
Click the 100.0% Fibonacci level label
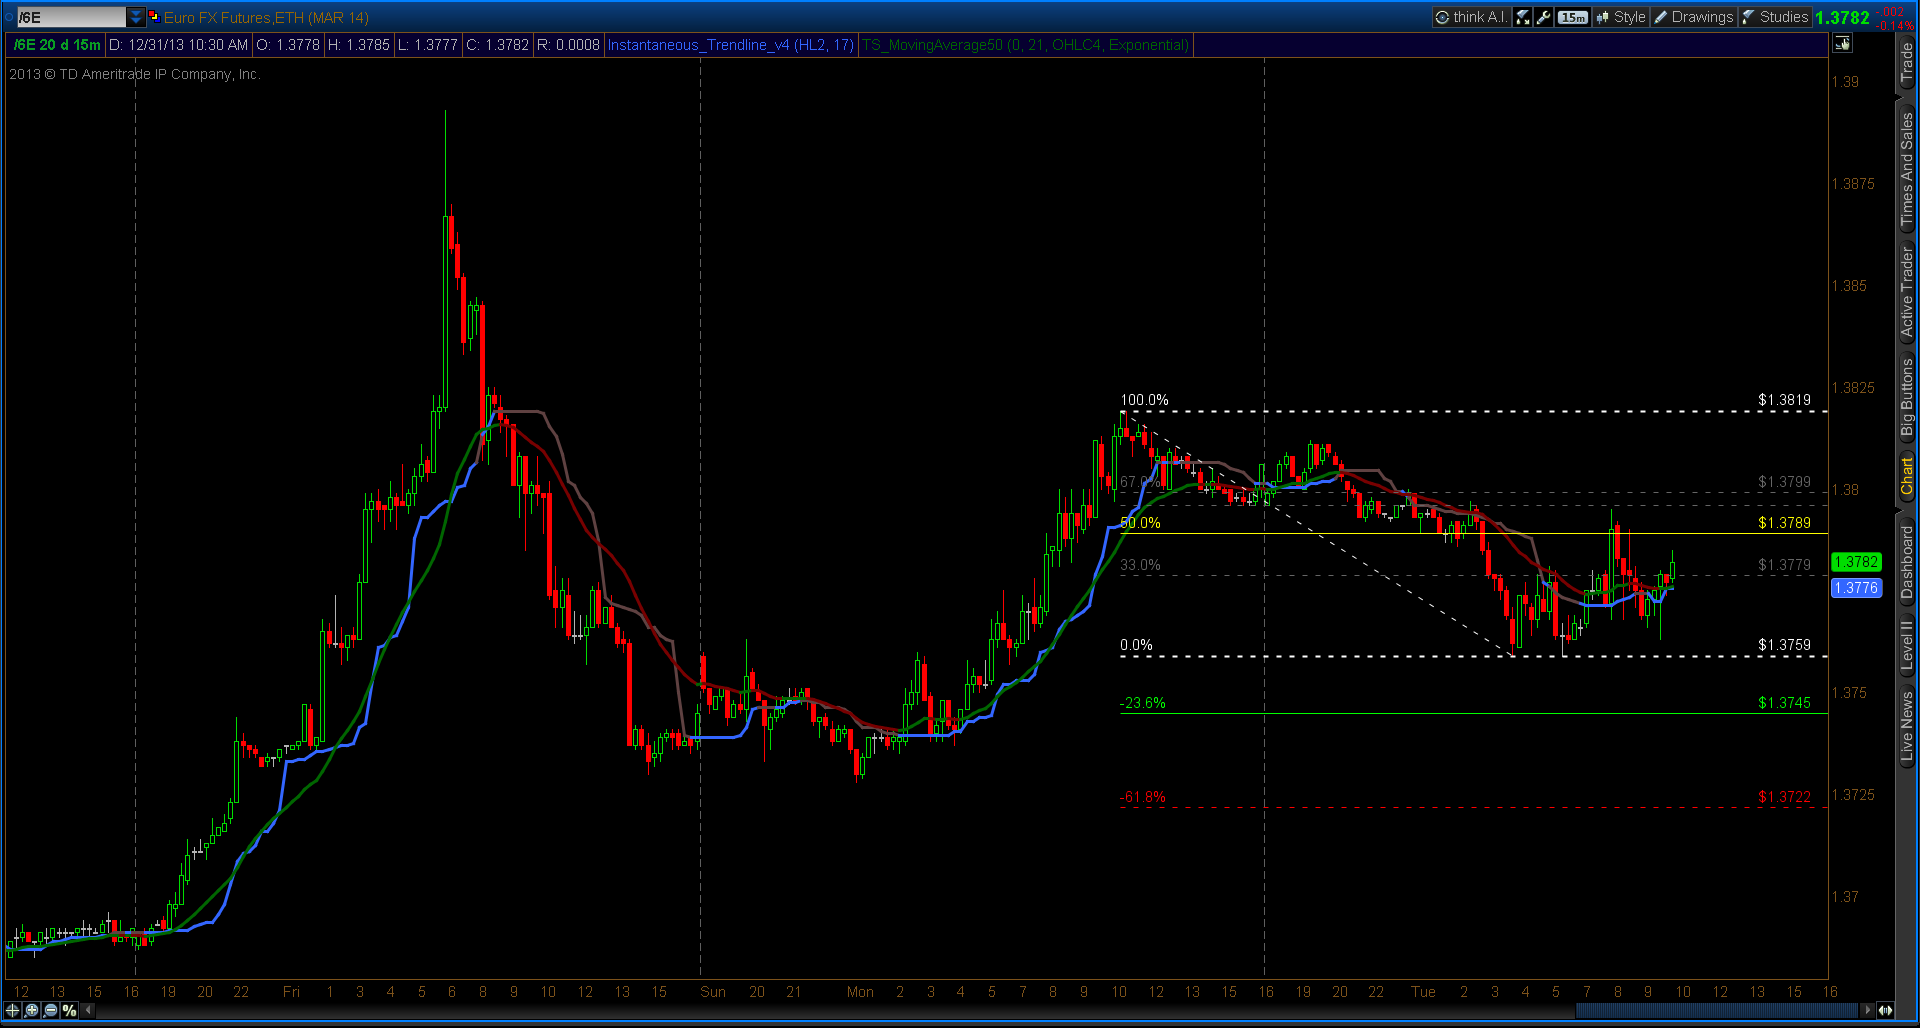[1144, 400]
